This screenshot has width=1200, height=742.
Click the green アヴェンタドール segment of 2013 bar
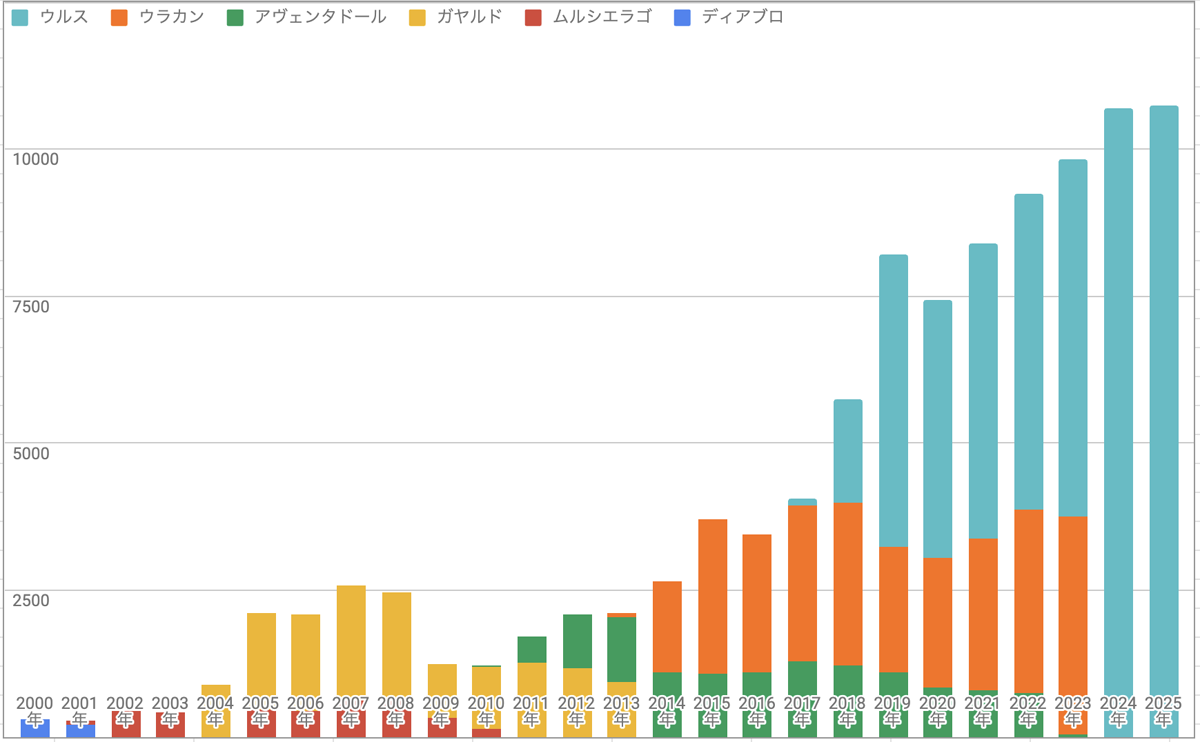coord(622,649)
